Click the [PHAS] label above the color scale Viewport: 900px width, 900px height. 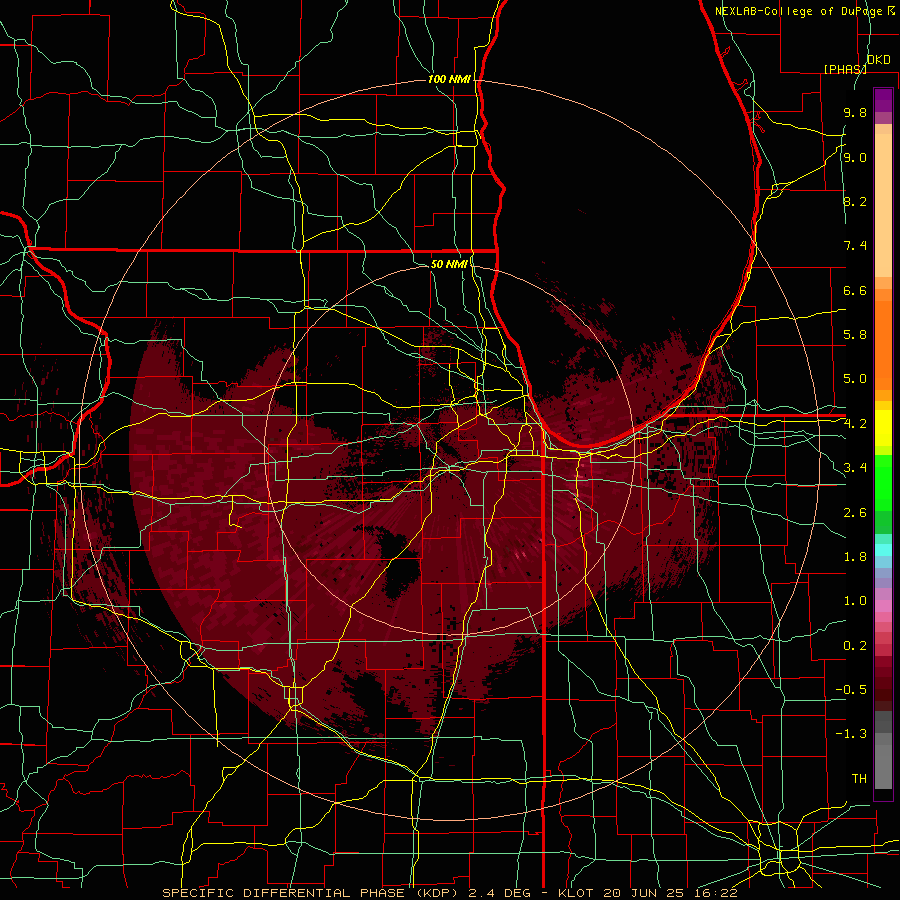tap(844, 69)
